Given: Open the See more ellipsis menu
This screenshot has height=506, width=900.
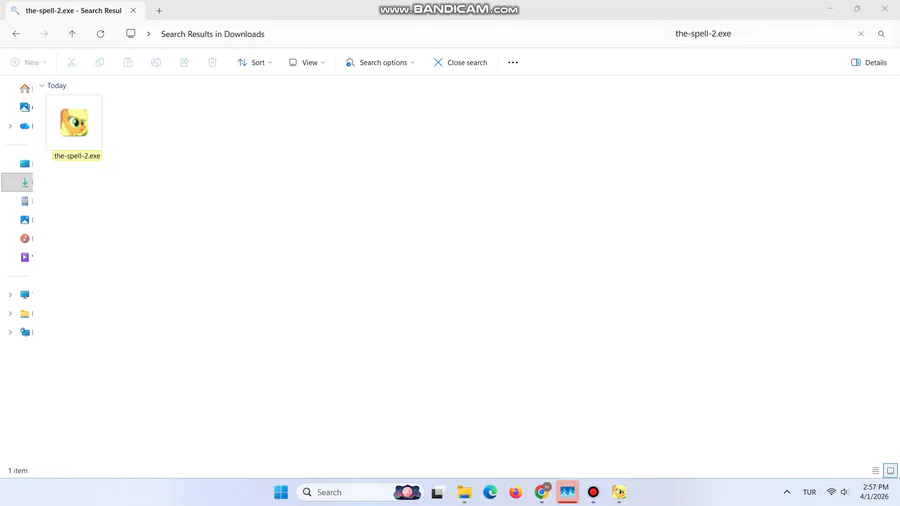Looking at the screenshot, I should click(513, 63).
